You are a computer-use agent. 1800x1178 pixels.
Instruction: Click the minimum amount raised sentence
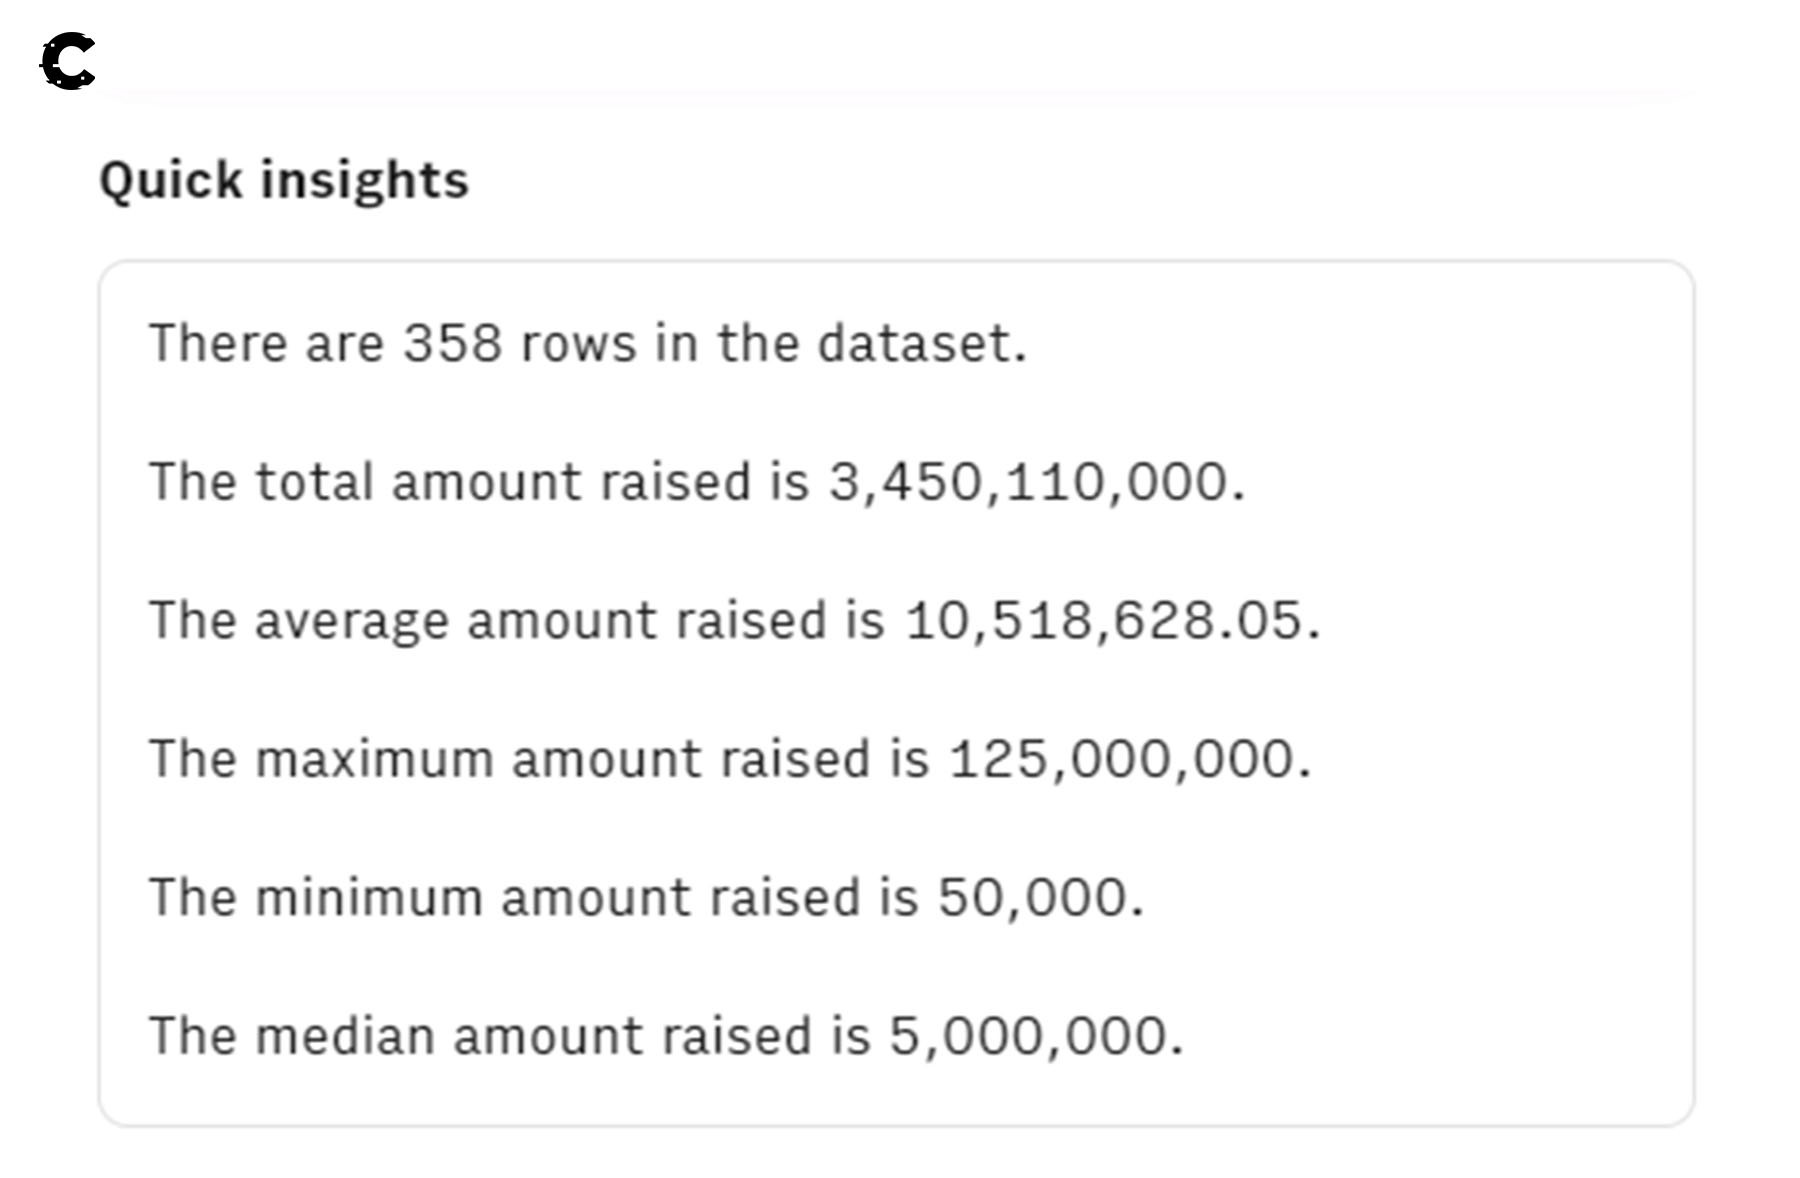(645, 897)
